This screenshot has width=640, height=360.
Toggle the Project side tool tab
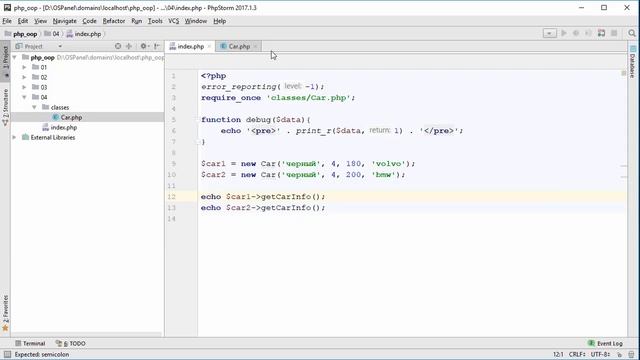[x=5, y=60]
